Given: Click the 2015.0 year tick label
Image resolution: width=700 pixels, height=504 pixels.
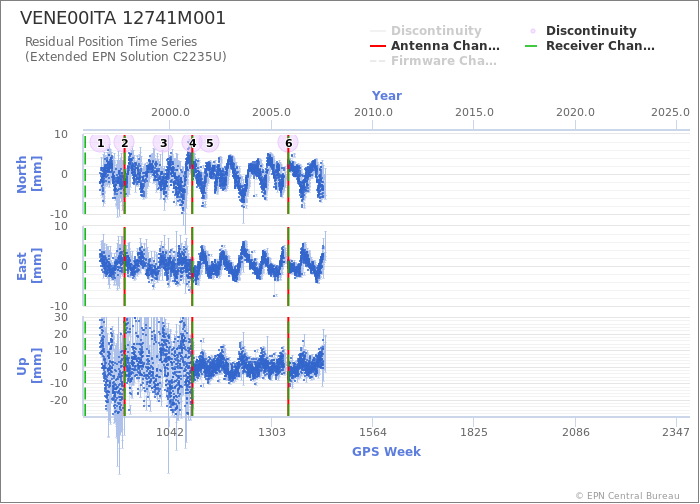Looking at the screenshot, I should tap(474, 112).
